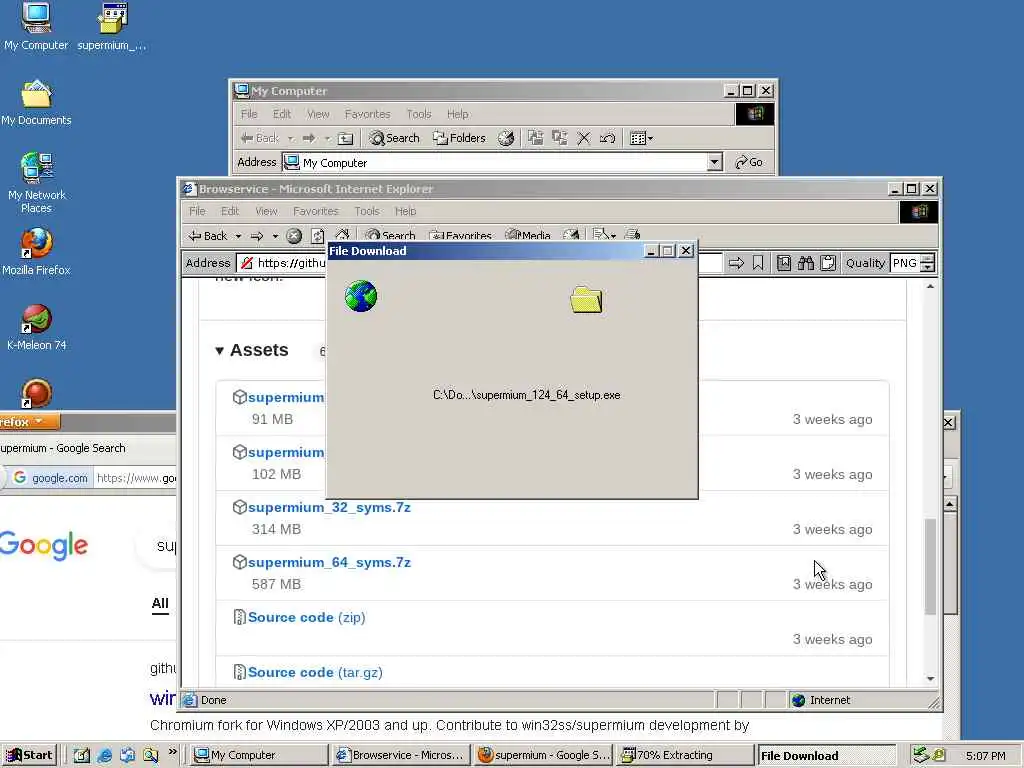Open File menu in My Computer window
The width and height of the screenshot is (1024, 768).
click(249, 114)
